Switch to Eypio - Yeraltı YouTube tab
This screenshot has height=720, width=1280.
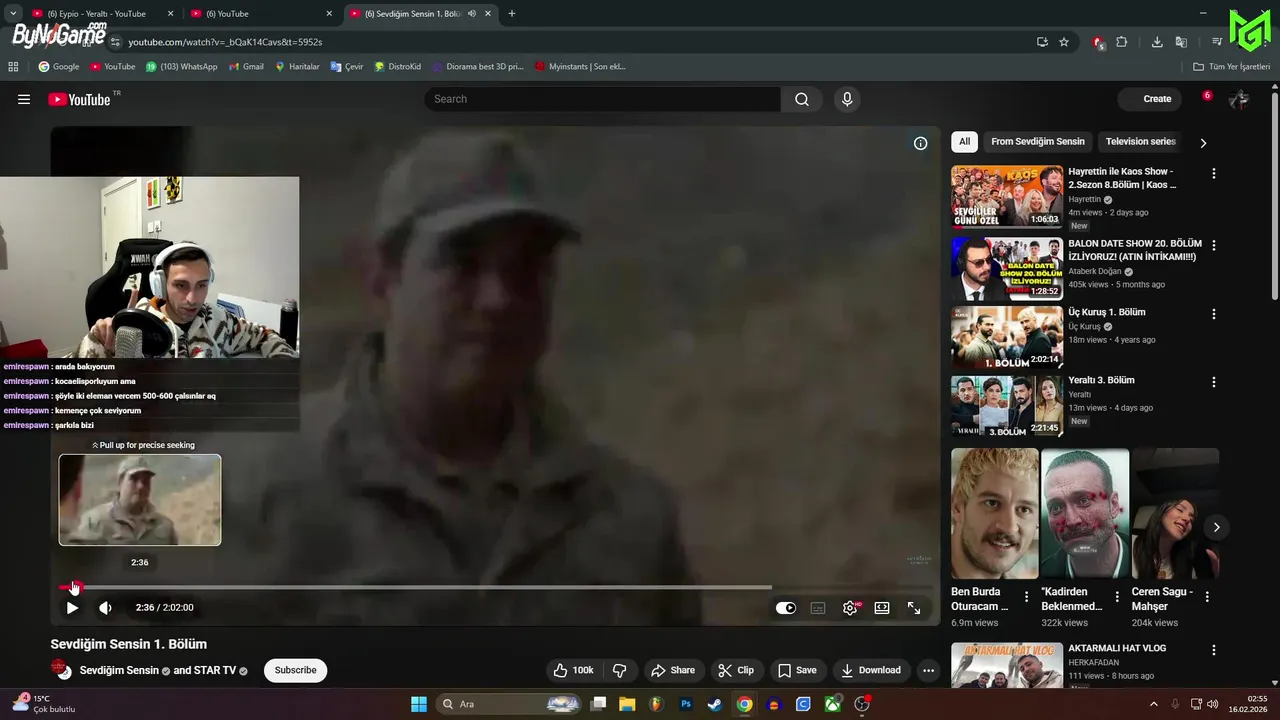pyautogui.click(x=101, y=14)
